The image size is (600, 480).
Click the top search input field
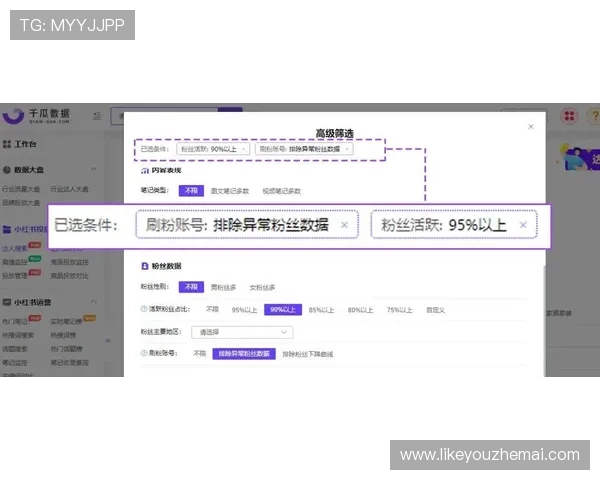click(x=165, y=116)
